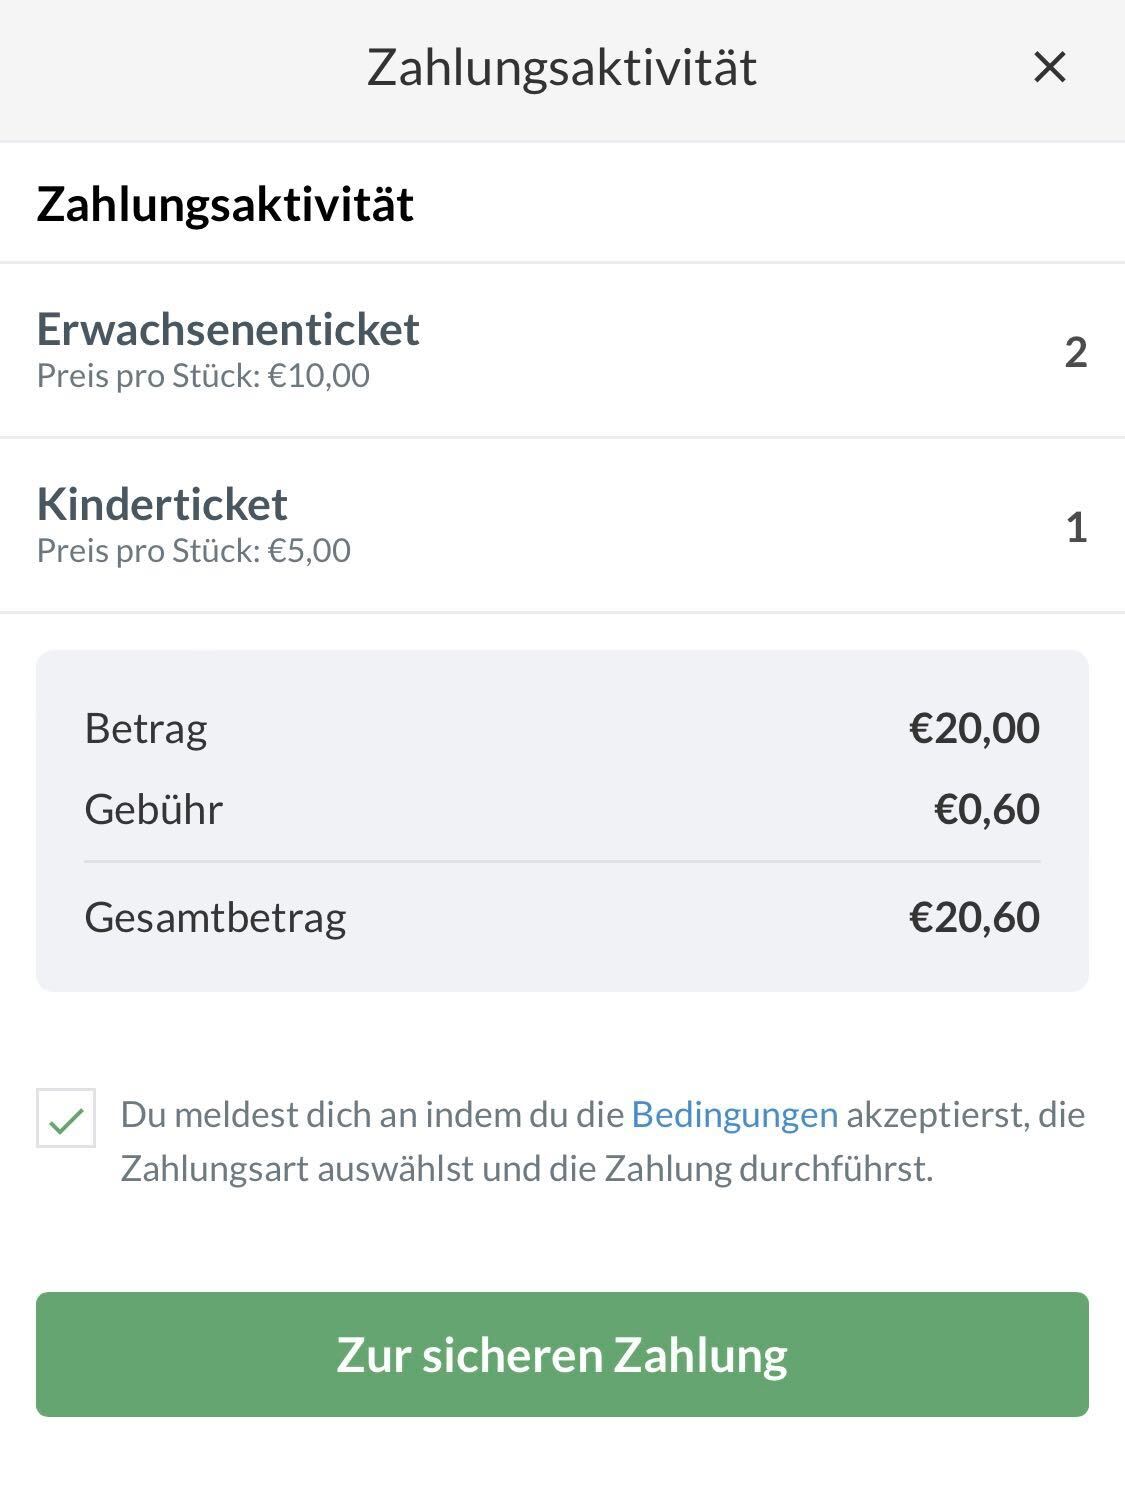Viewport: 1125px width, 1503px height.
Task: Click the €20,60 total amount
Action: 974,917
